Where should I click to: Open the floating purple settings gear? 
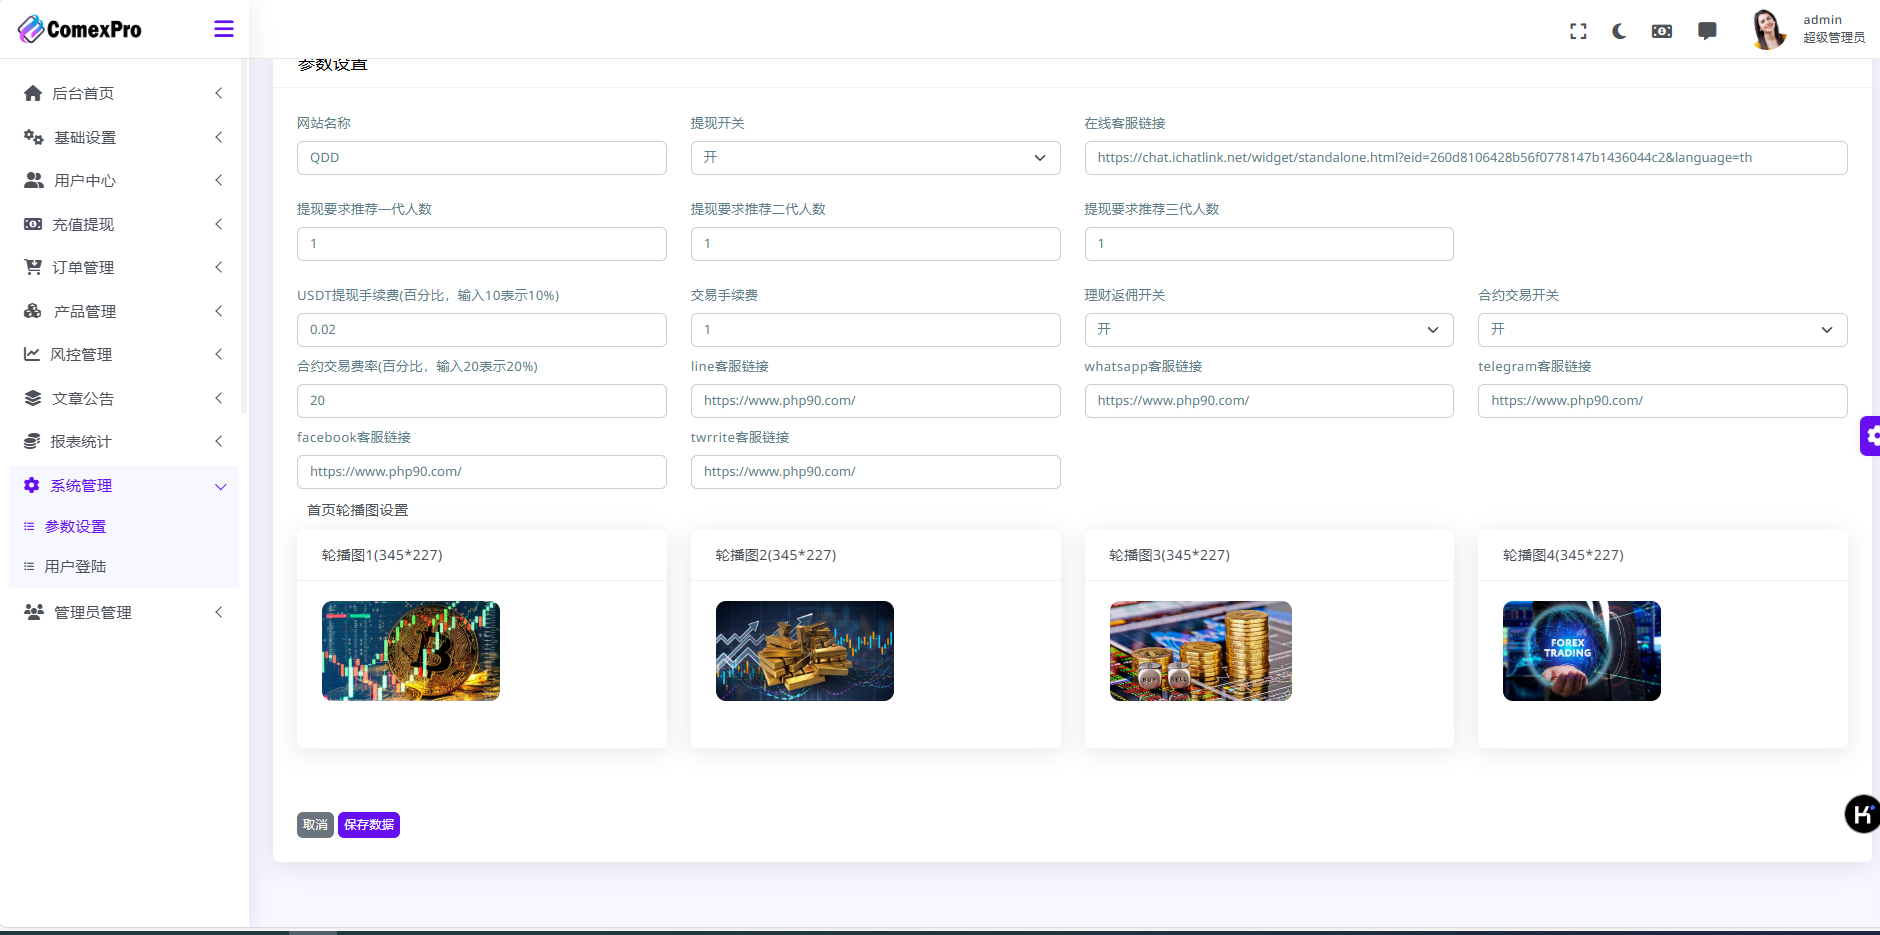[x=1870, y=436]
